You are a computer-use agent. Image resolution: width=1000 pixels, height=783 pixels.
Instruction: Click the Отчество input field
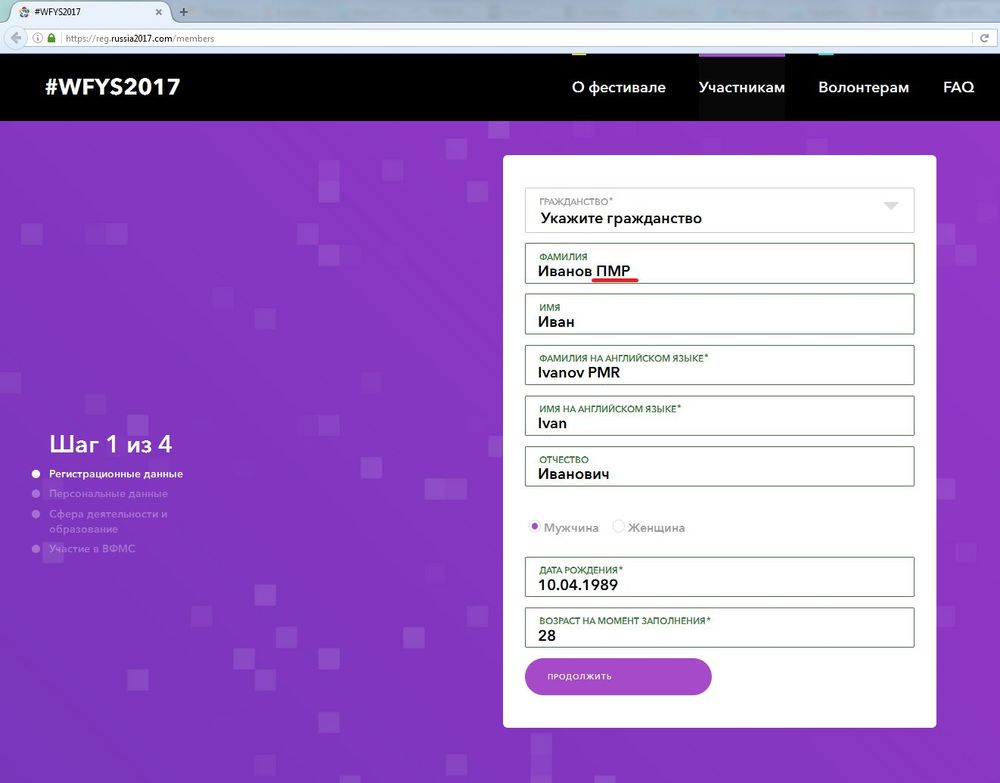coord(719,466)
